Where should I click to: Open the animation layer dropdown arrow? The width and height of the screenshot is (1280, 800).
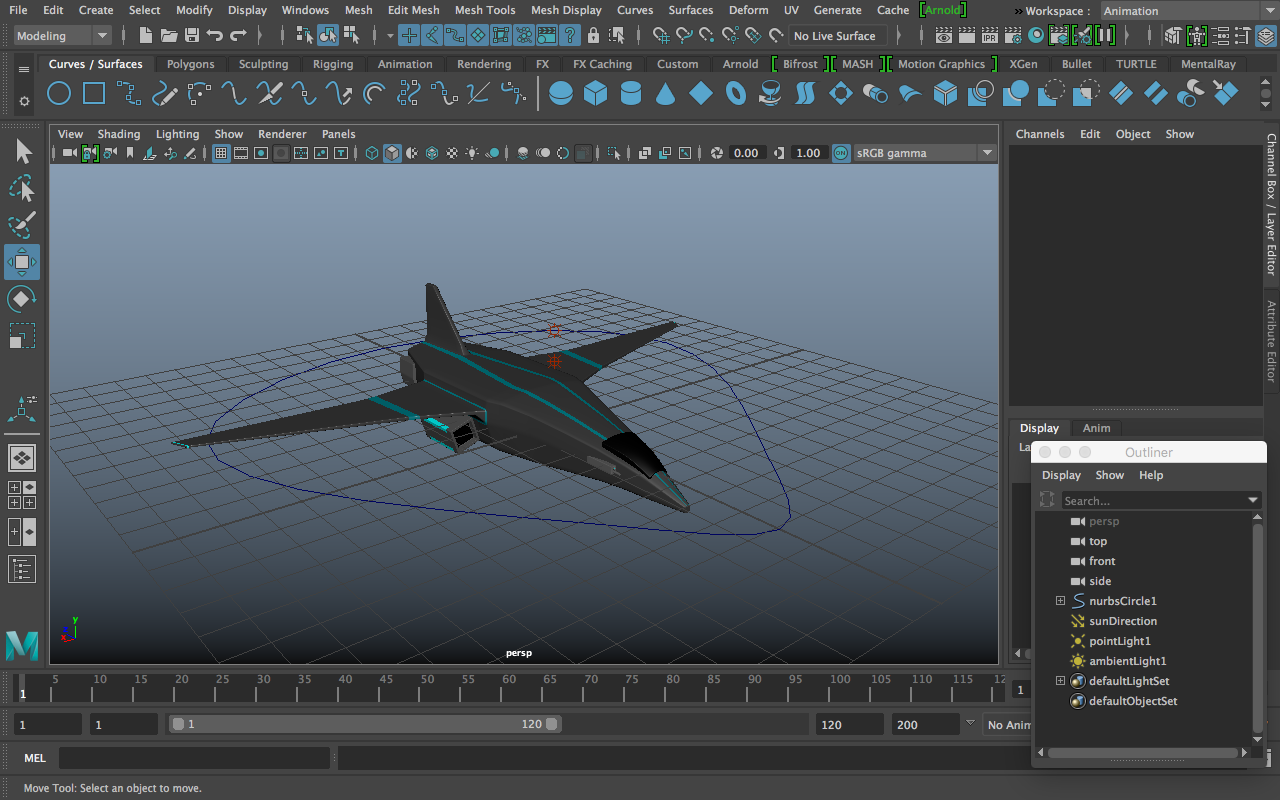(x=969, y=724)
